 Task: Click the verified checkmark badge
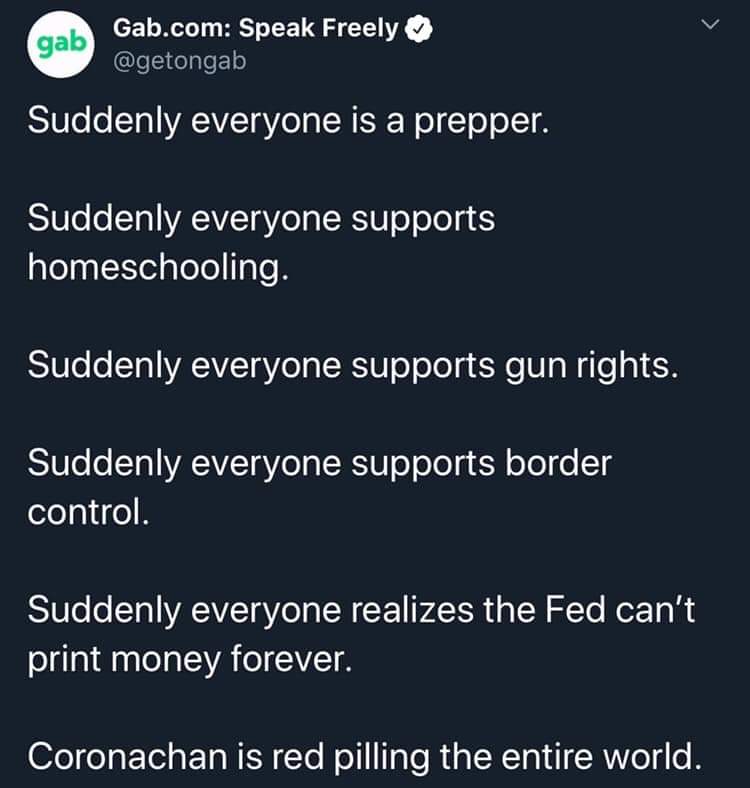click(419, 29)
